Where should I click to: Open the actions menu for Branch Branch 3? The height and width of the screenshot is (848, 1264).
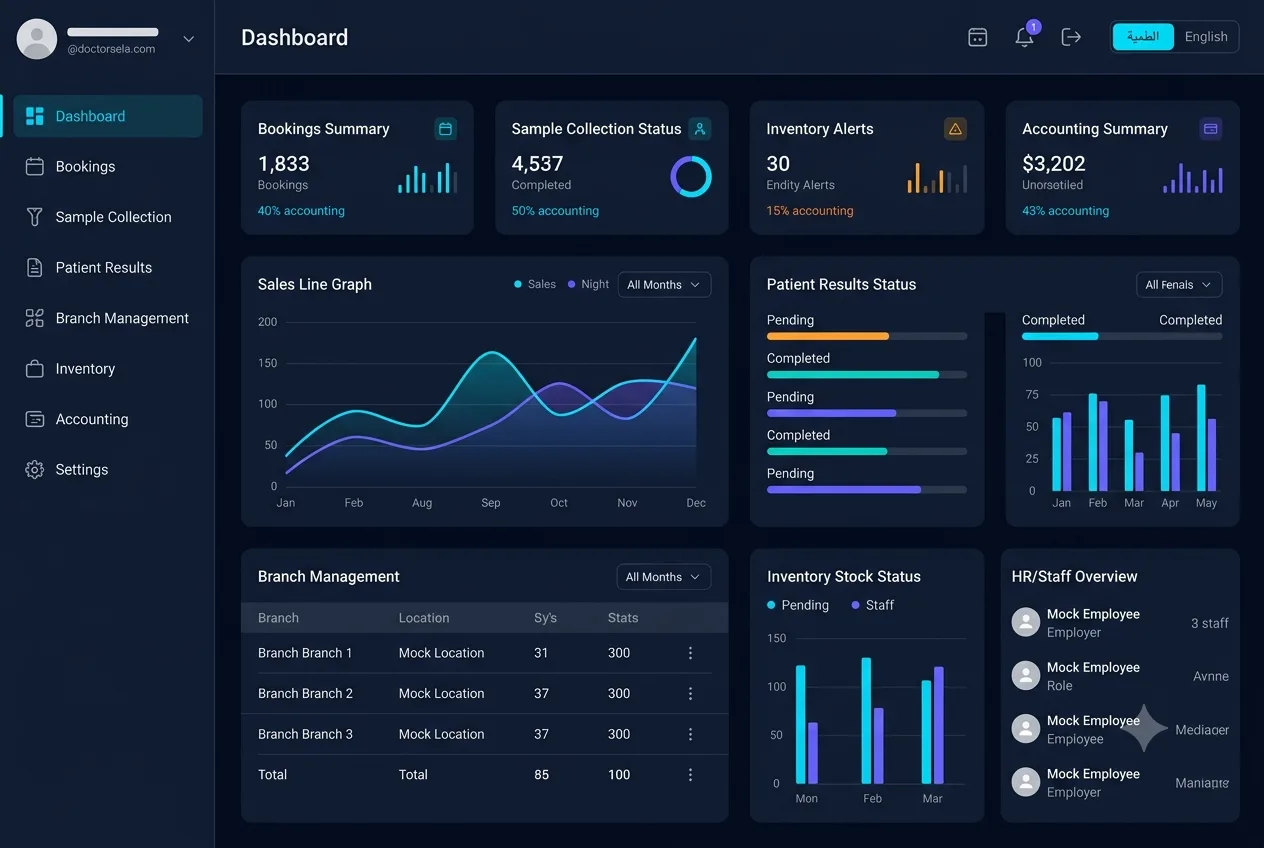click(690, 734)
